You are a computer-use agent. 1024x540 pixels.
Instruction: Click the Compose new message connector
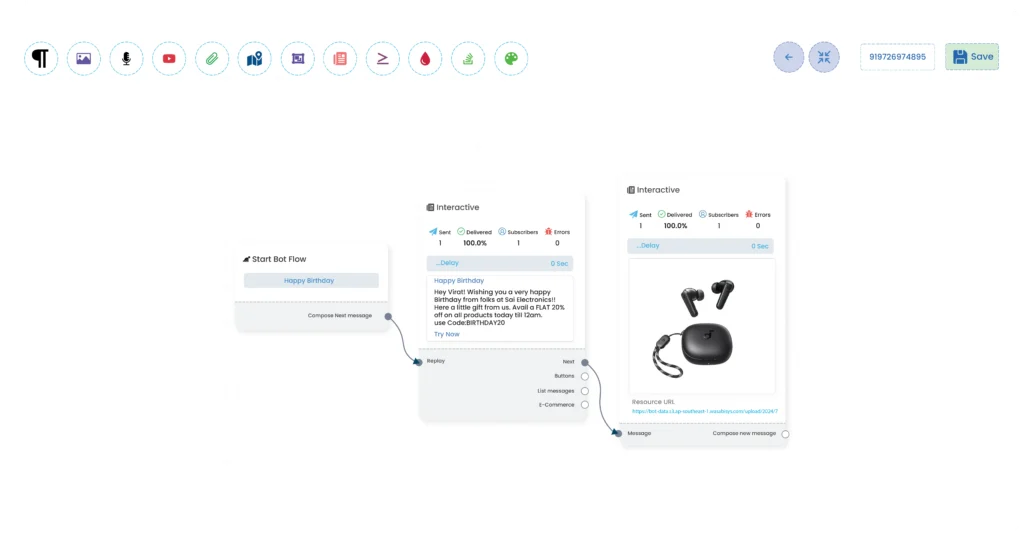click(x=785, y=434)
